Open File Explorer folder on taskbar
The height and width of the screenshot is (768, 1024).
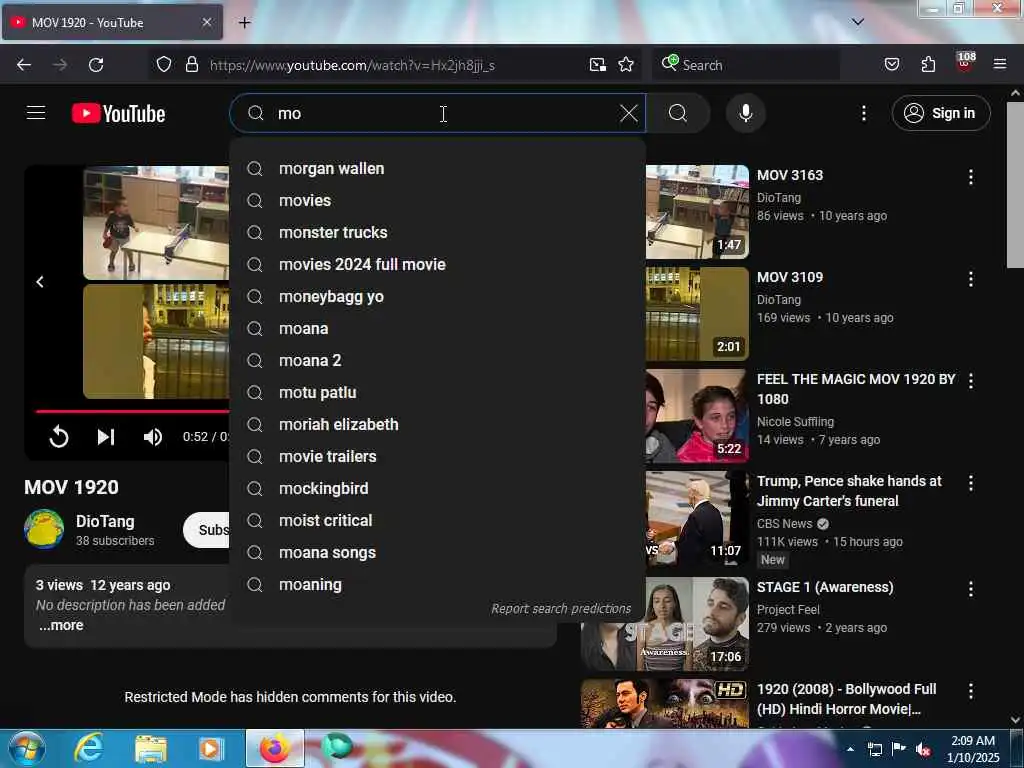(151, 748)
